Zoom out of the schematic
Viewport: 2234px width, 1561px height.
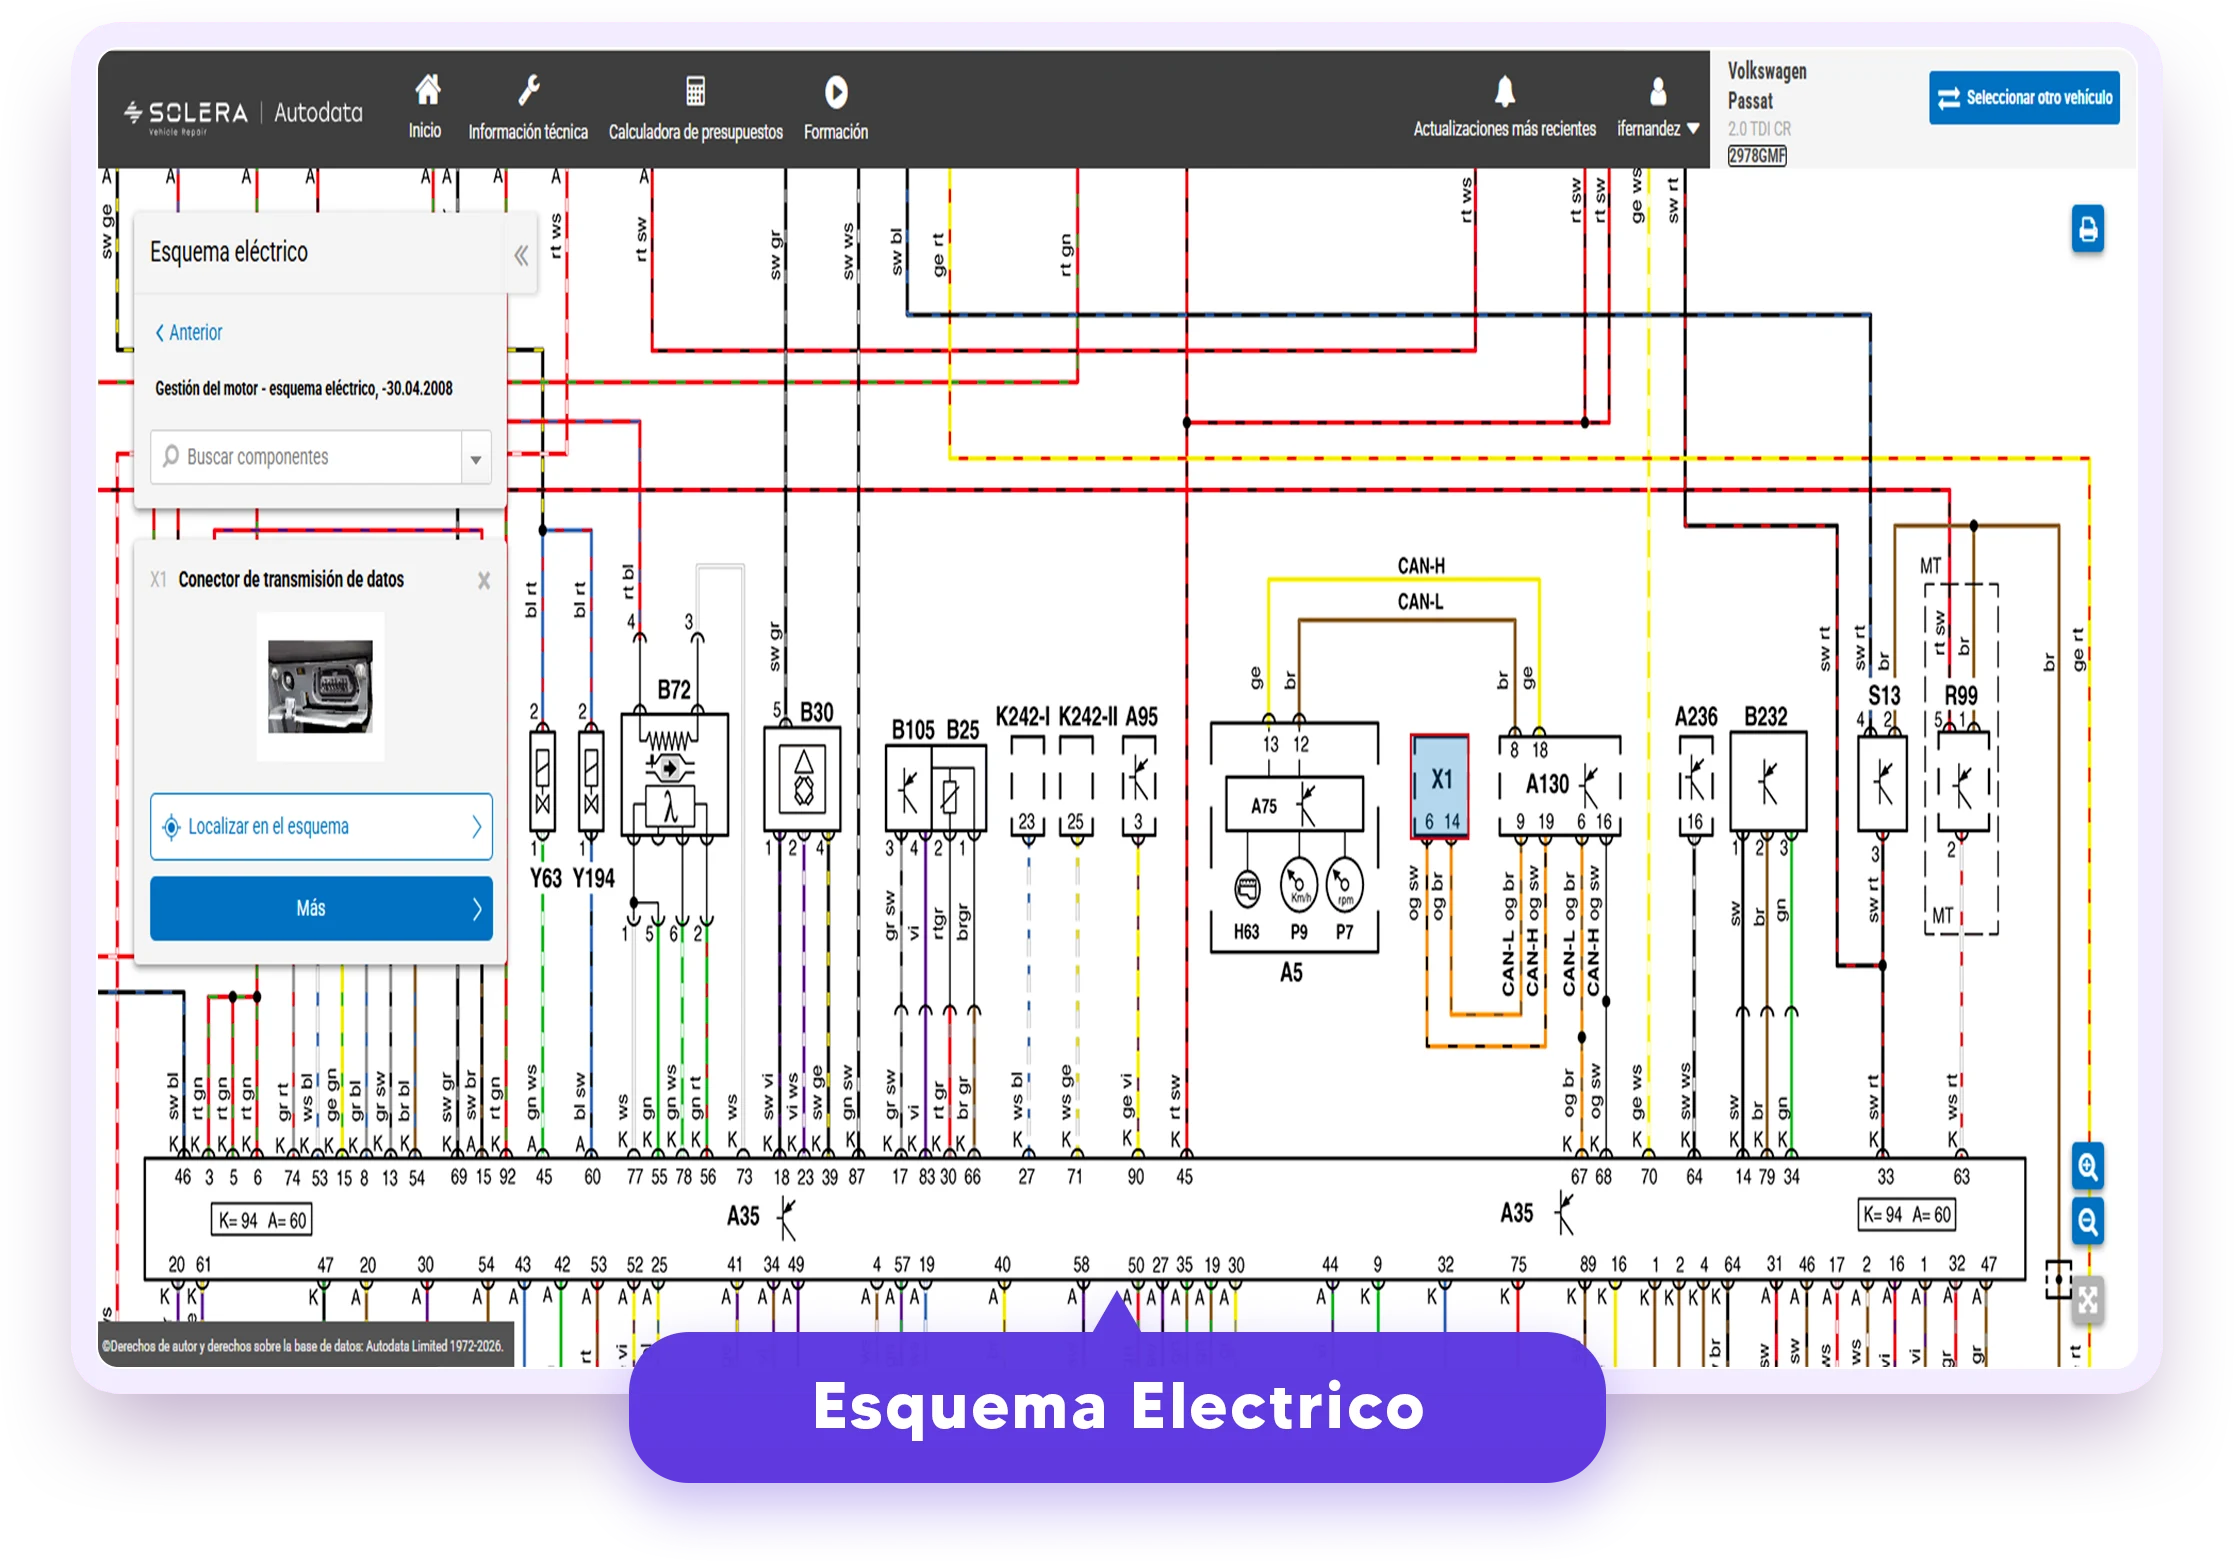tap(2087, 1221)
